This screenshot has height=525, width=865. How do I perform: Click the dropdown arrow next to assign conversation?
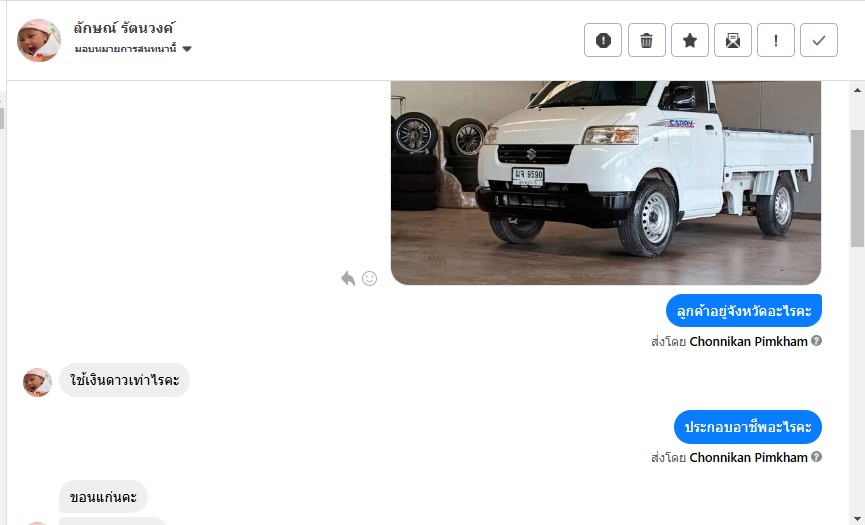187,49
